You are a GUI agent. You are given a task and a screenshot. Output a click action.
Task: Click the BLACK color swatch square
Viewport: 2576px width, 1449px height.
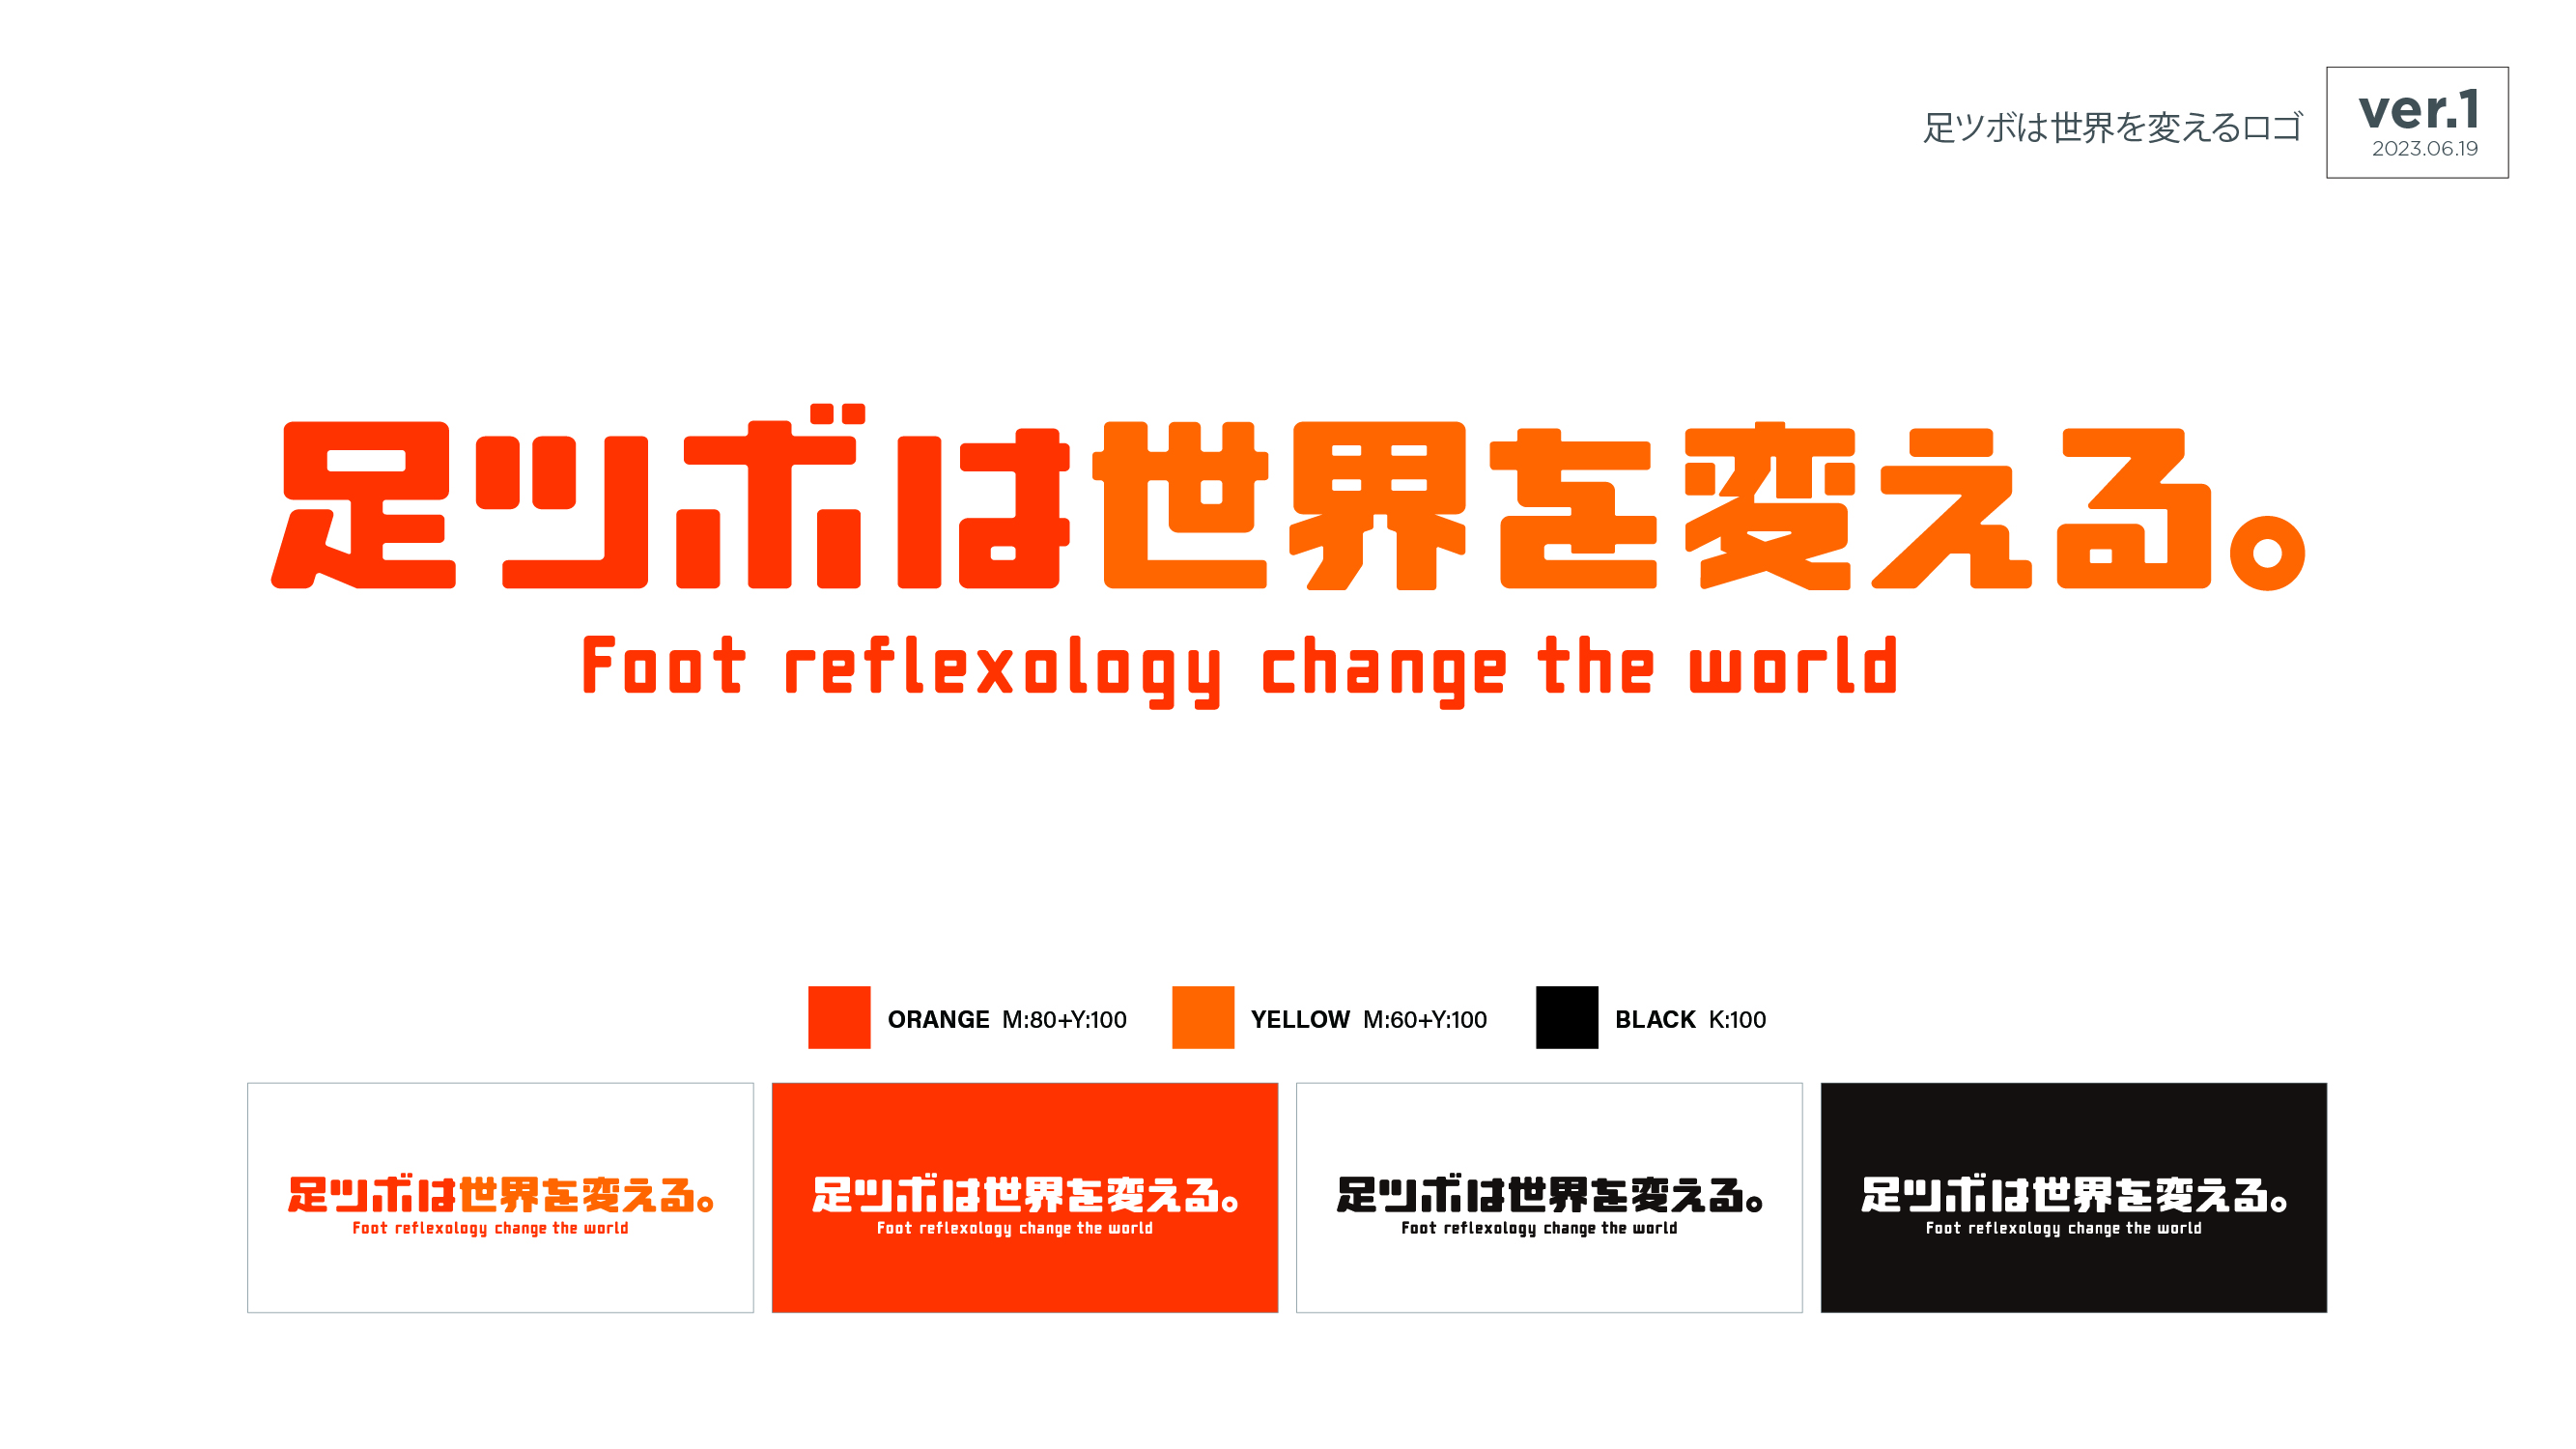click(1567, 1017)
